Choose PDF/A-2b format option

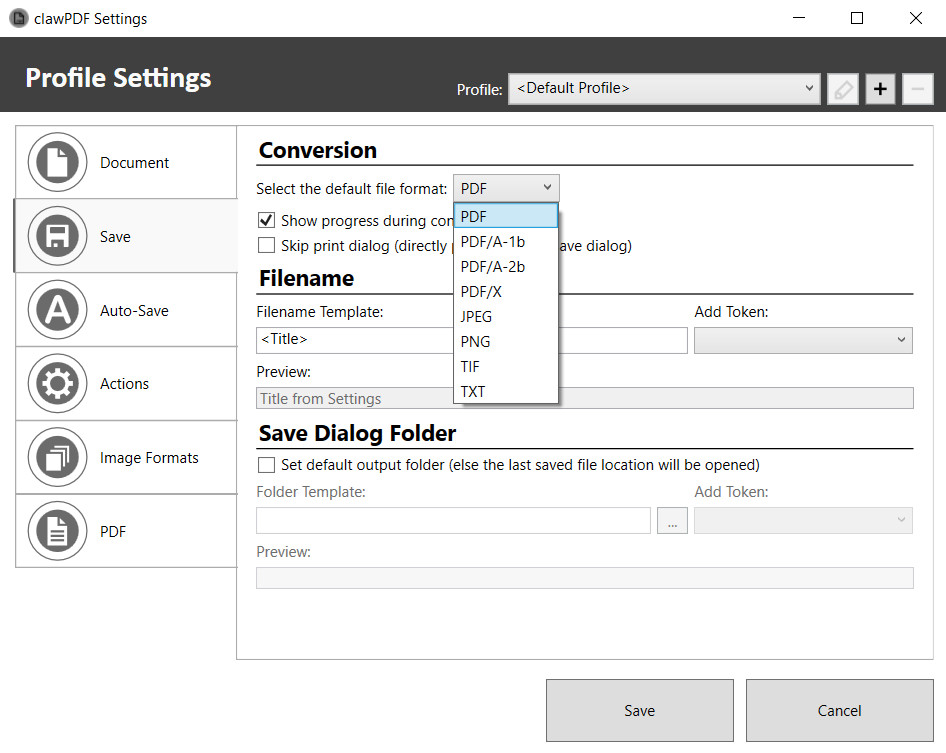click(x=506, y=267)
